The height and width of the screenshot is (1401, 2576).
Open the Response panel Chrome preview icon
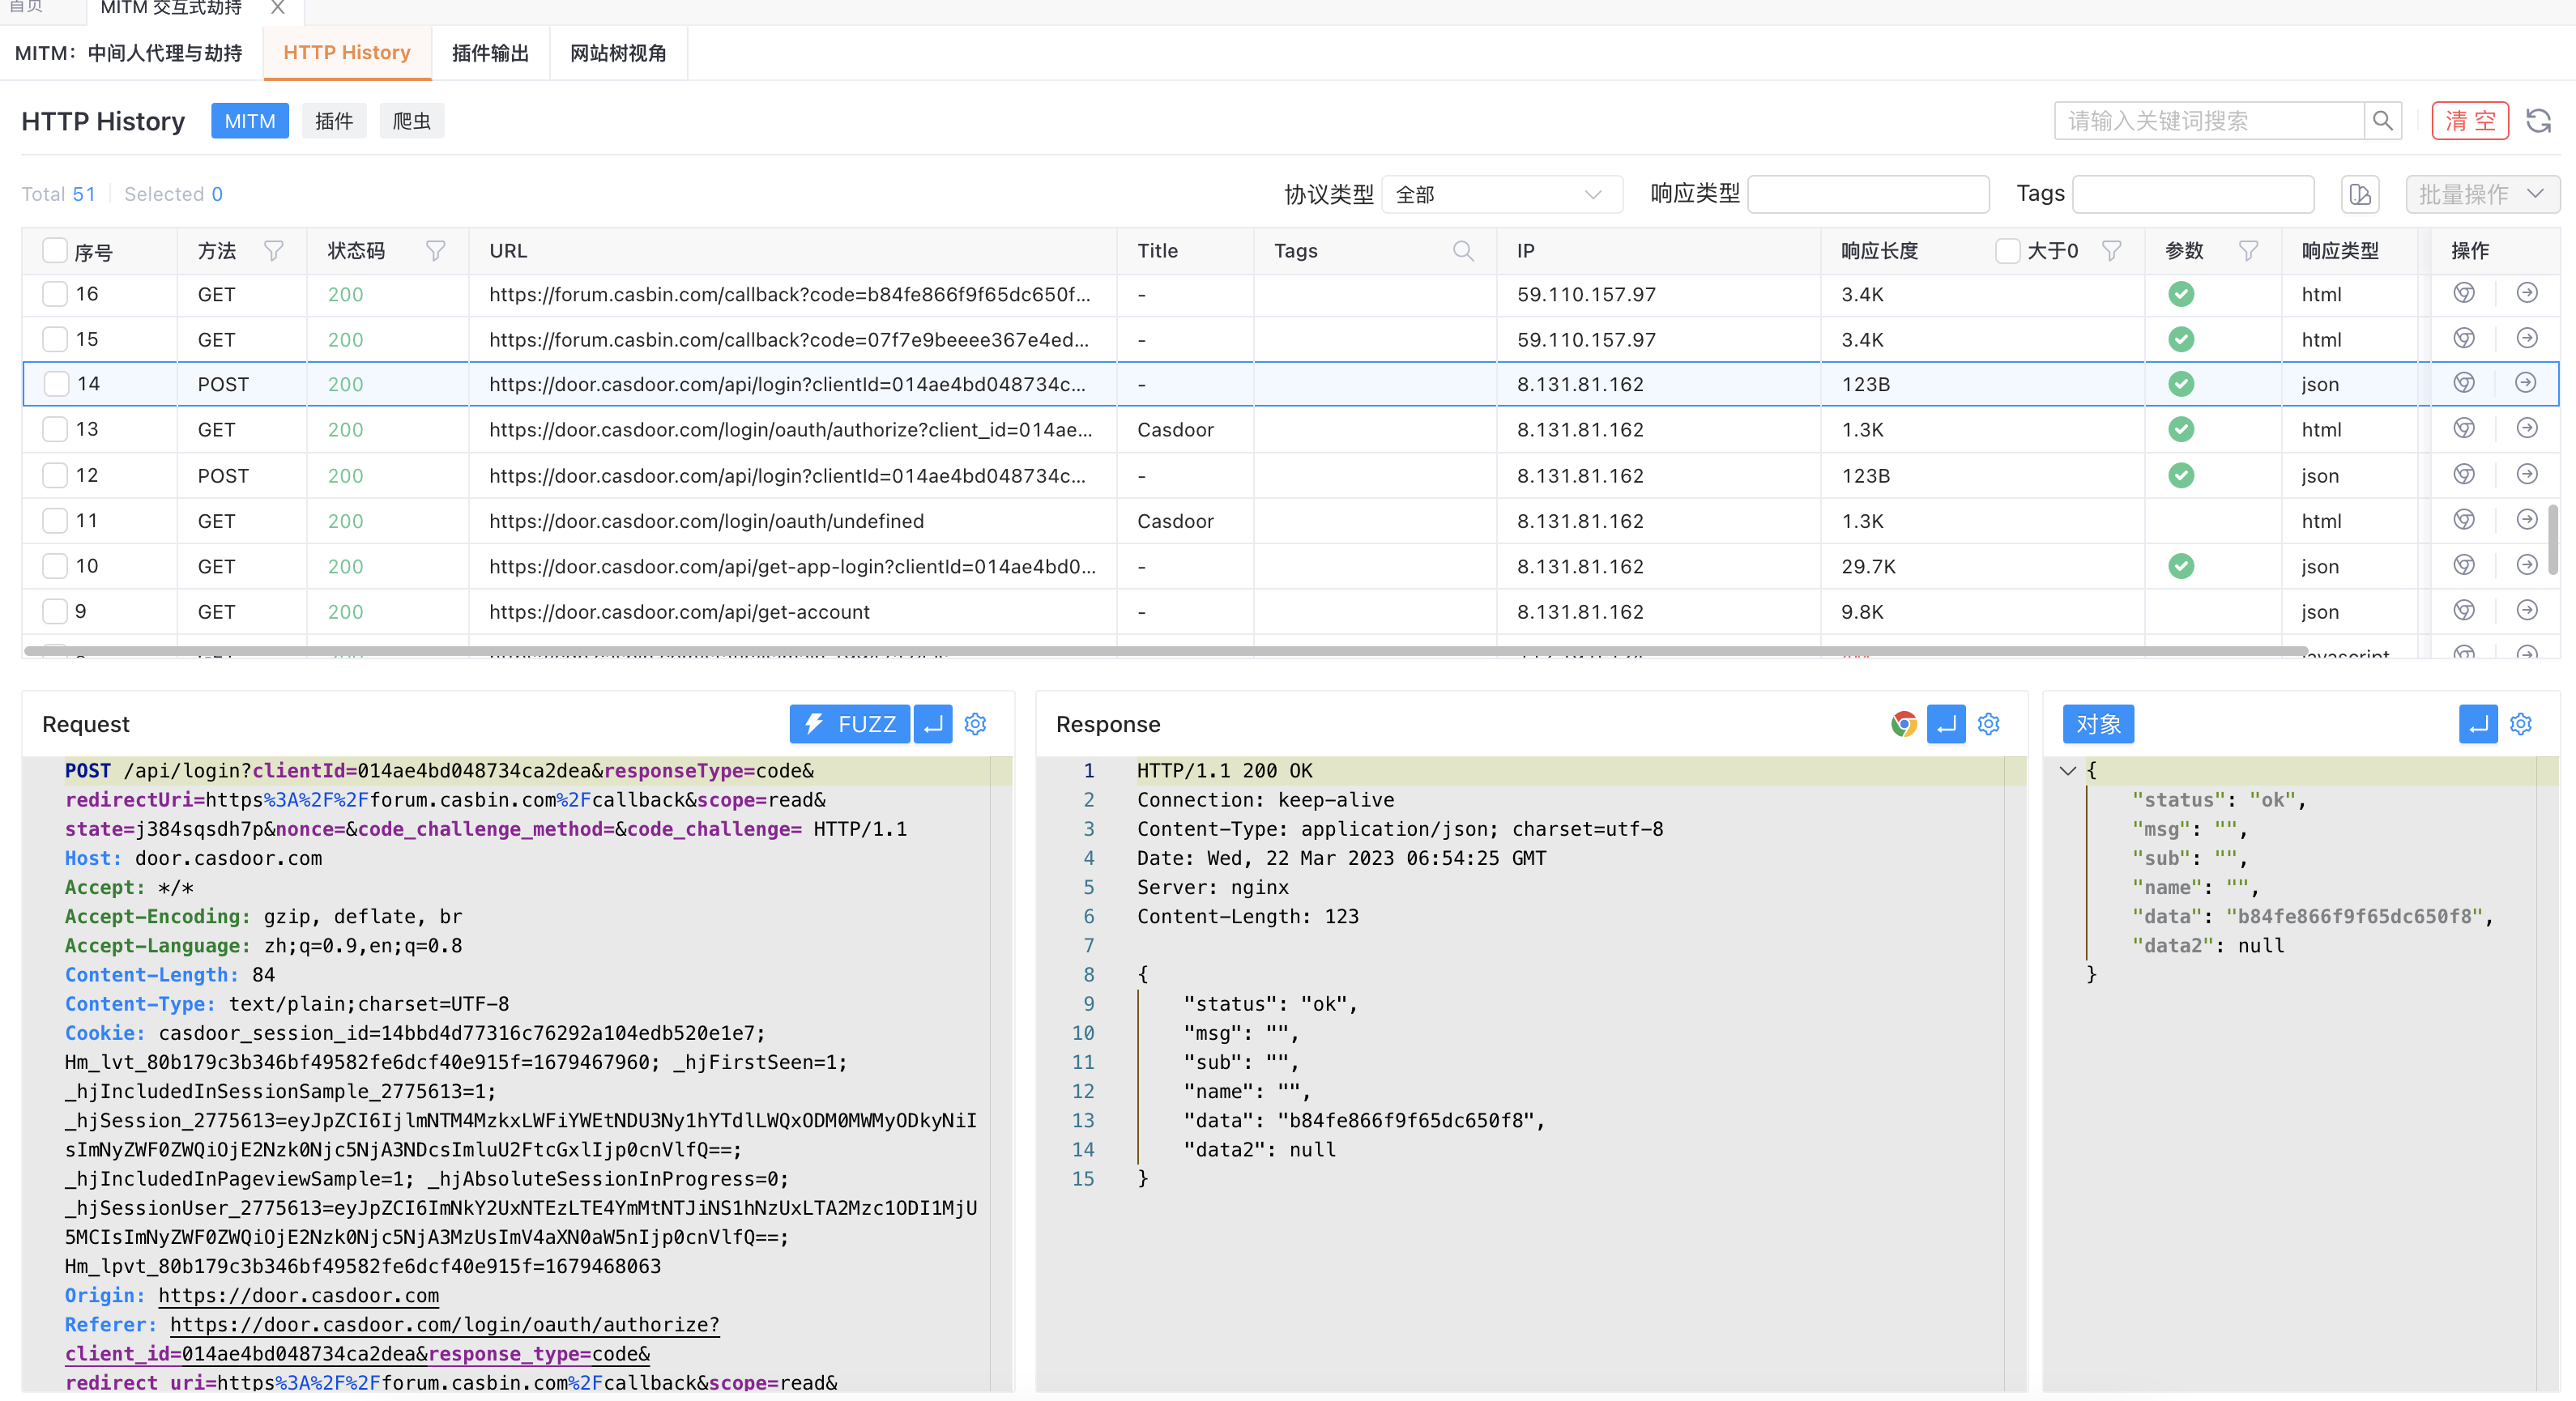(x=1903, y=724)
